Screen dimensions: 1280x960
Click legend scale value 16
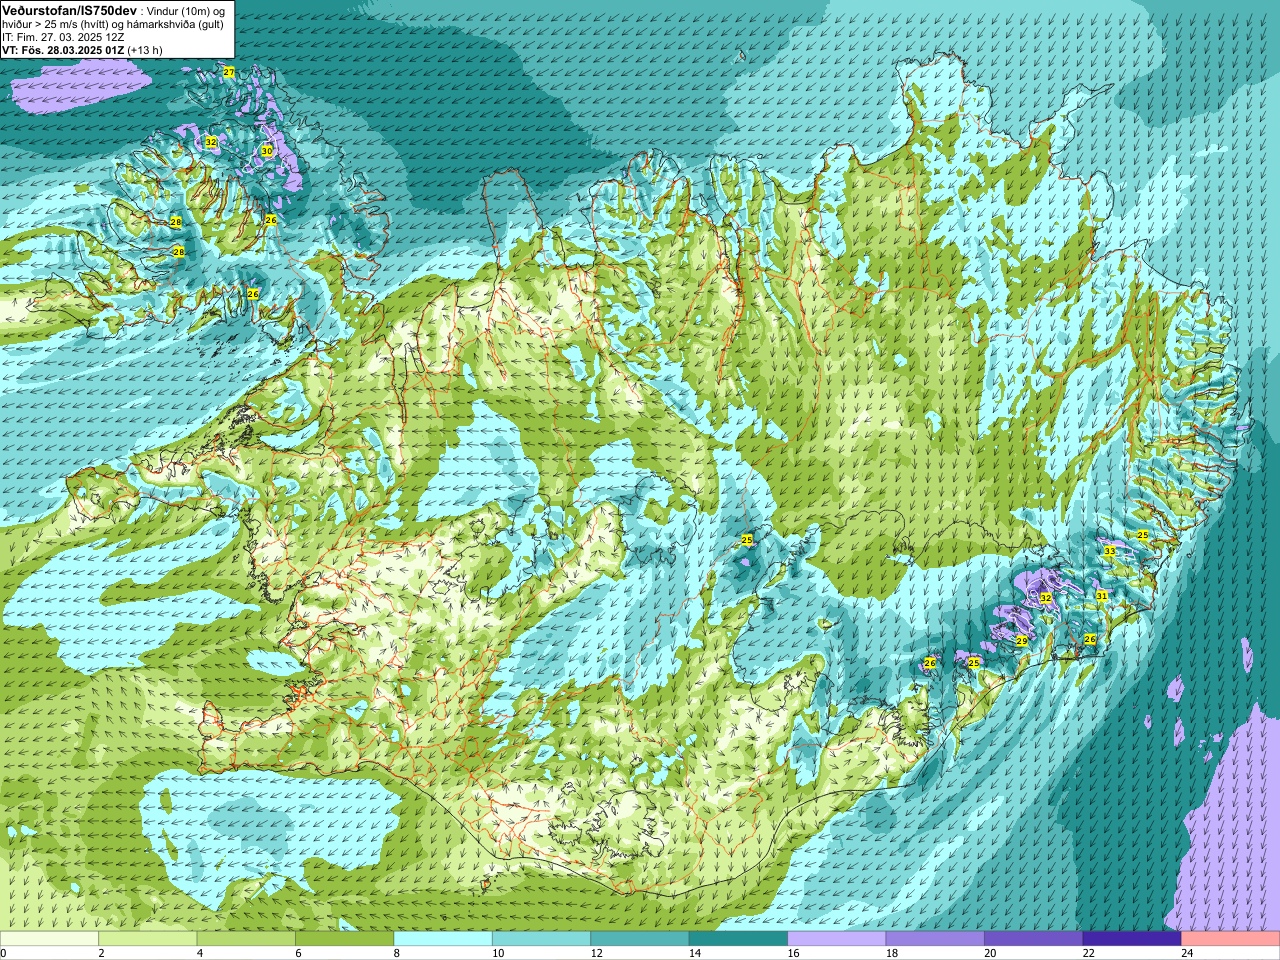tap(793, 953)
